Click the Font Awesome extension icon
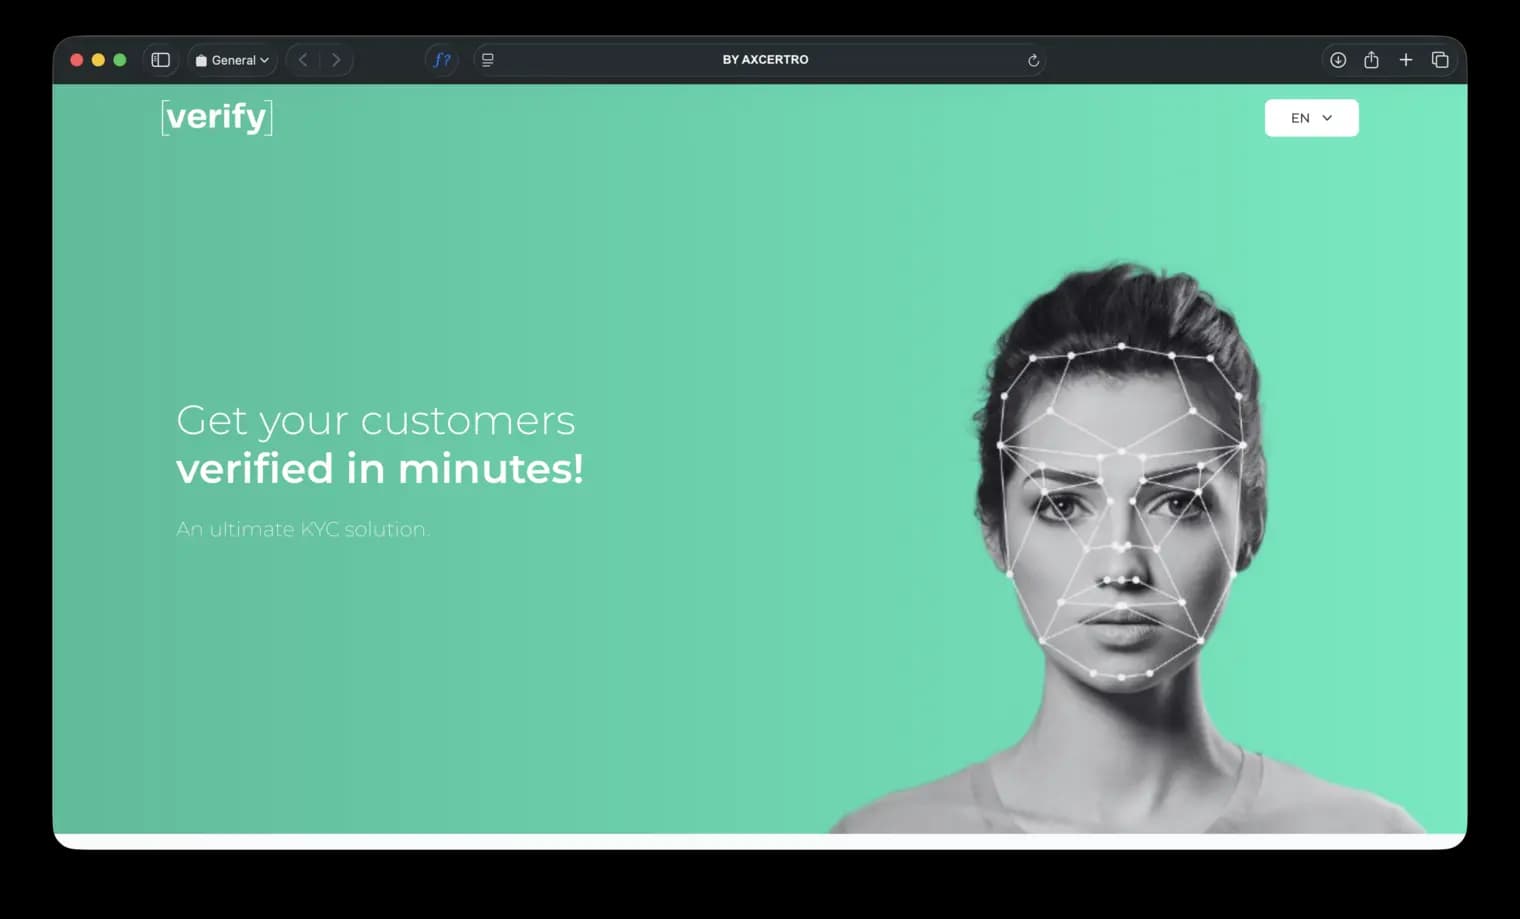 442,59
